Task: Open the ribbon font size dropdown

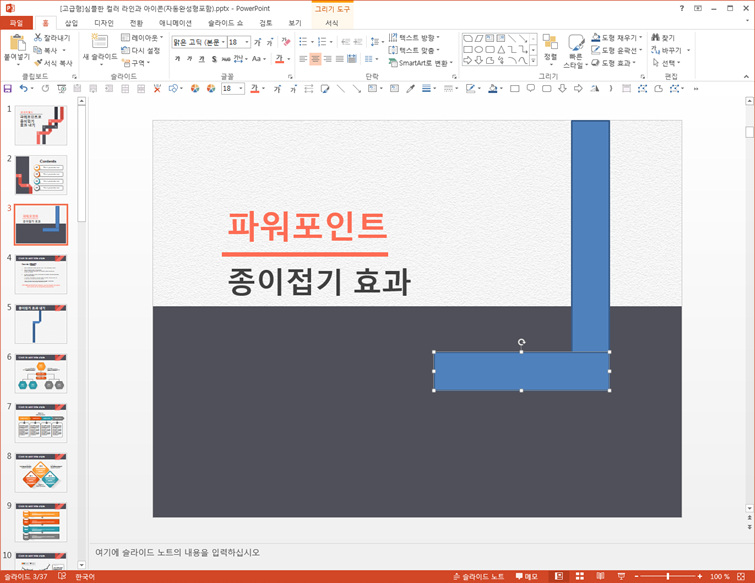Action: 247,42
